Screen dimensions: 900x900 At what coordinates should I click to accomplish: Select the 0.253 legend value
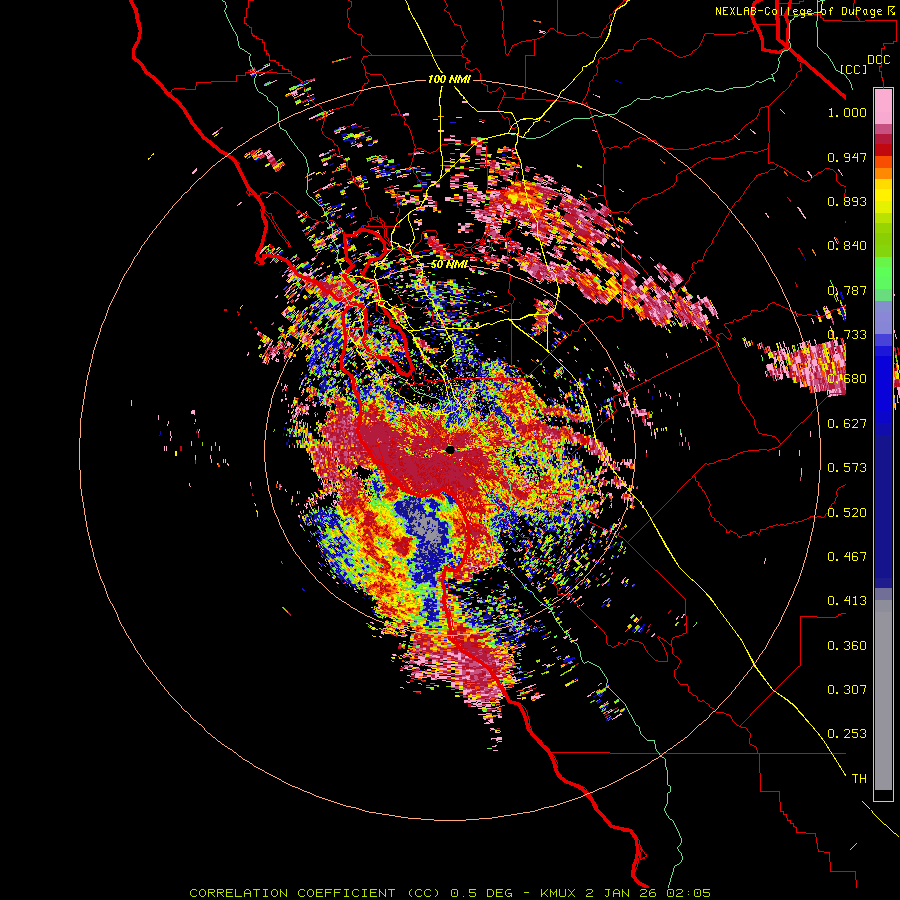847,734
